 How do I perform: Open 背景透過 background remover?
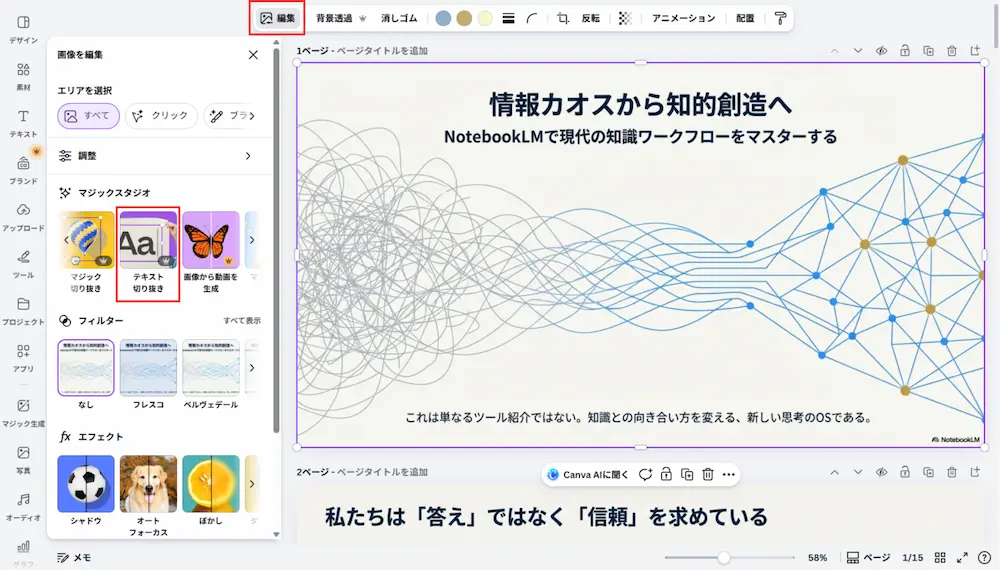click(341, 18)
